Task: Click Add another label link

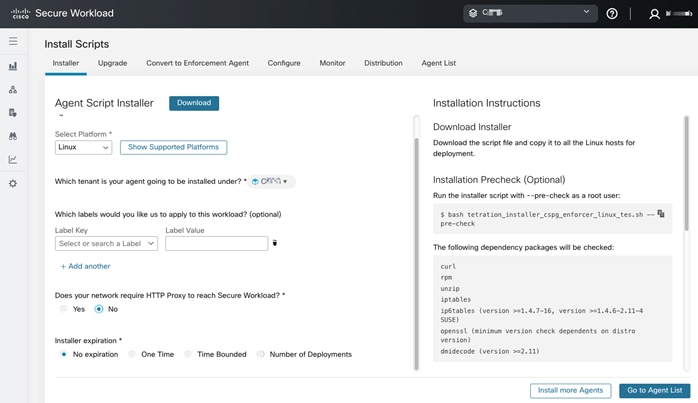Action: (x=85, y=266)
